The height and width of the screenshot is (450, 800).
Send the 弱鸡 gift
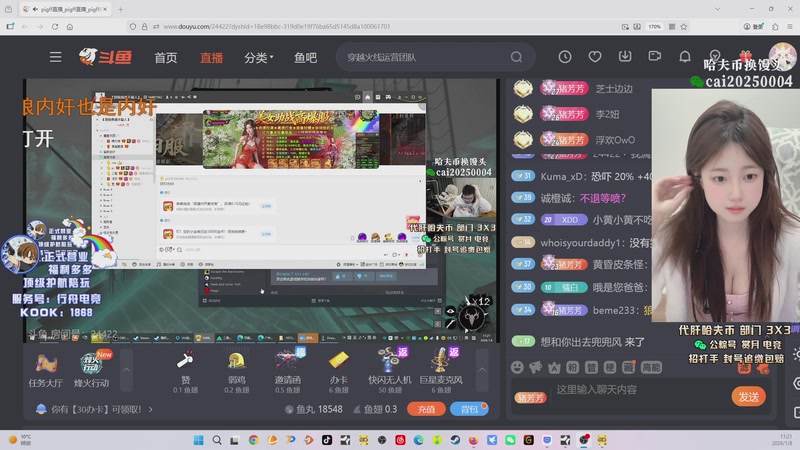[236, 372]
